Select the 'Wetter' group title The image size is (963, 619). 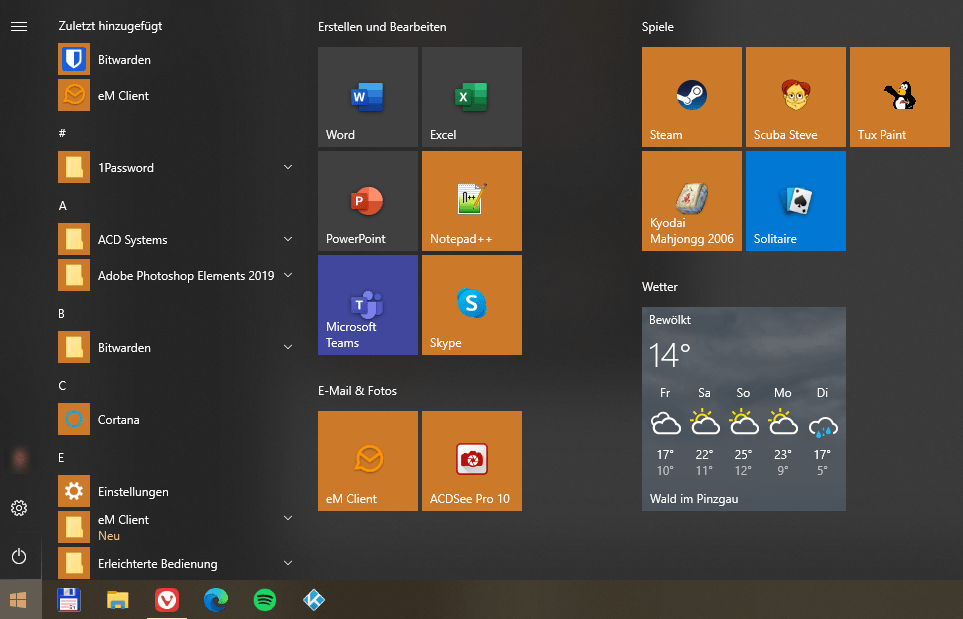pos(660,287)
